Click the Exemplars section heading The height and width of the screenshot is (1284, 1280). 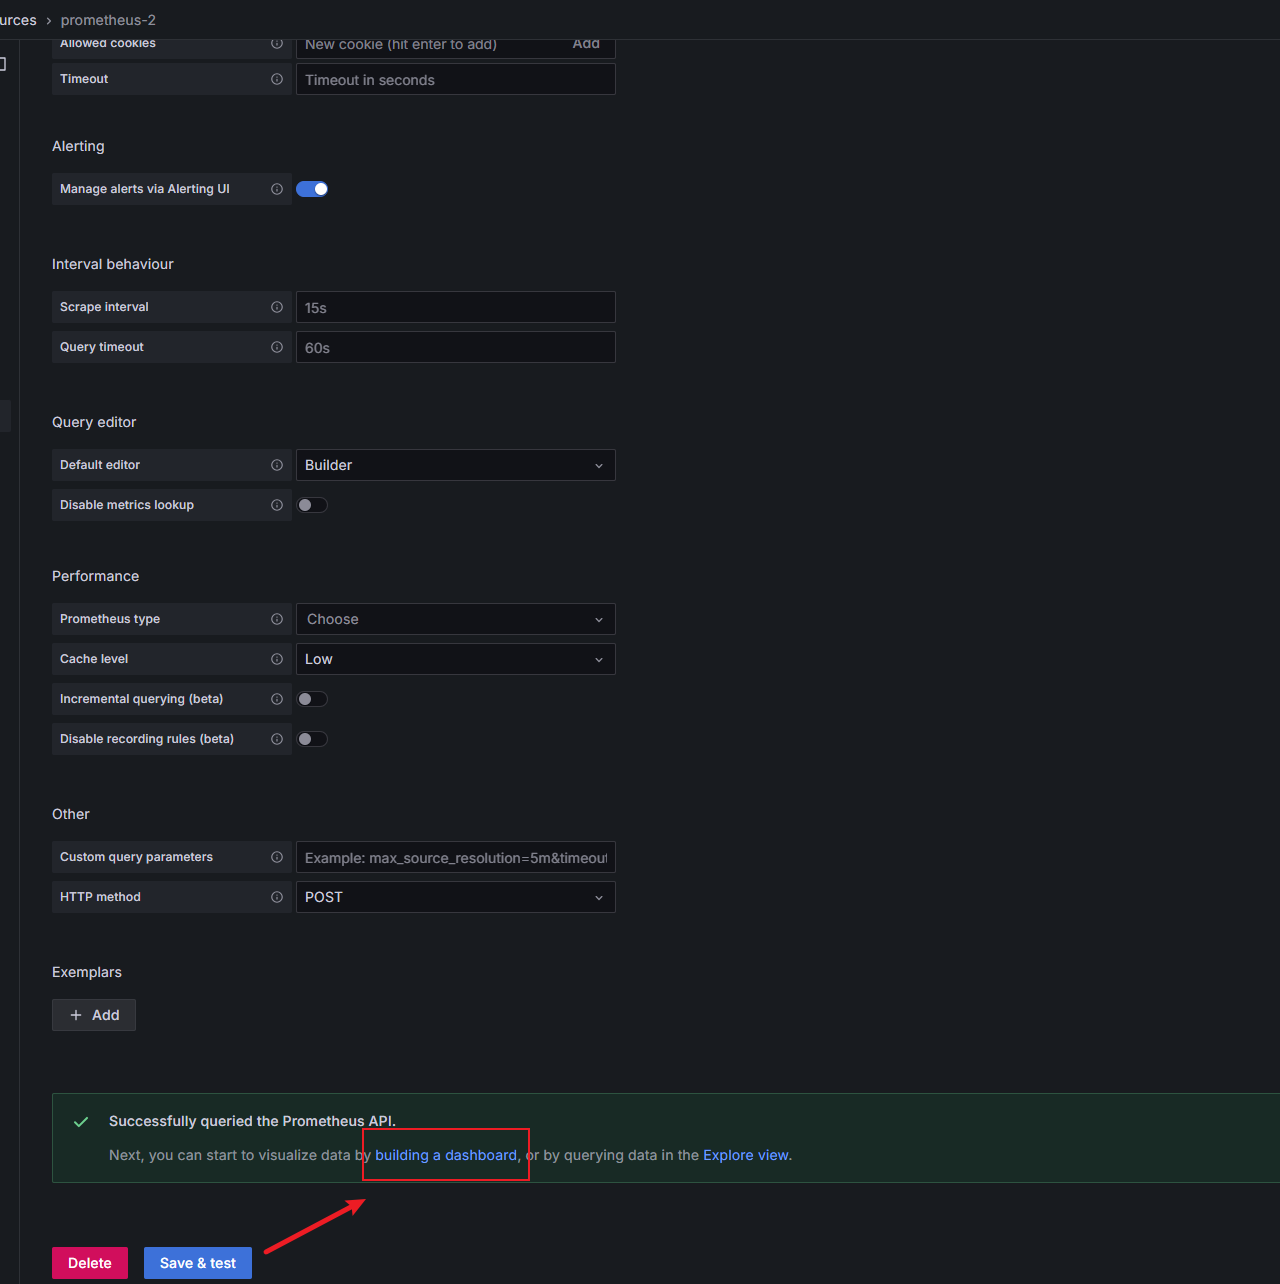click(x=87, y=972)
